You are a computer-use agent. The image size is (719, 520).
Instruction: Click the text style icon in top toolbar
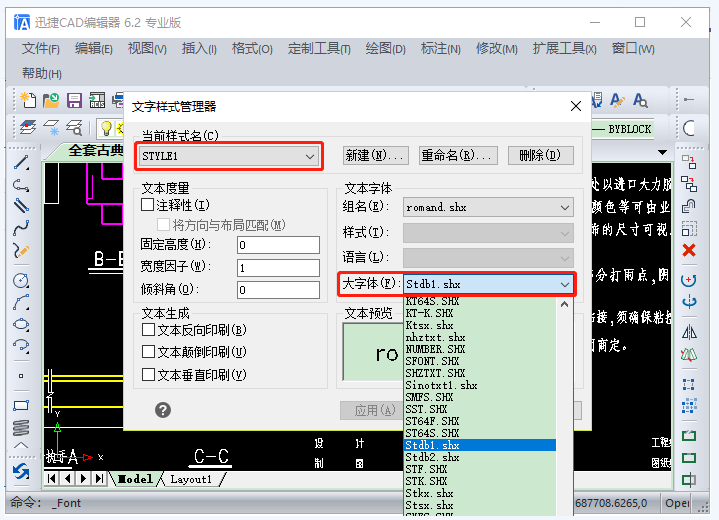(617, 100)
